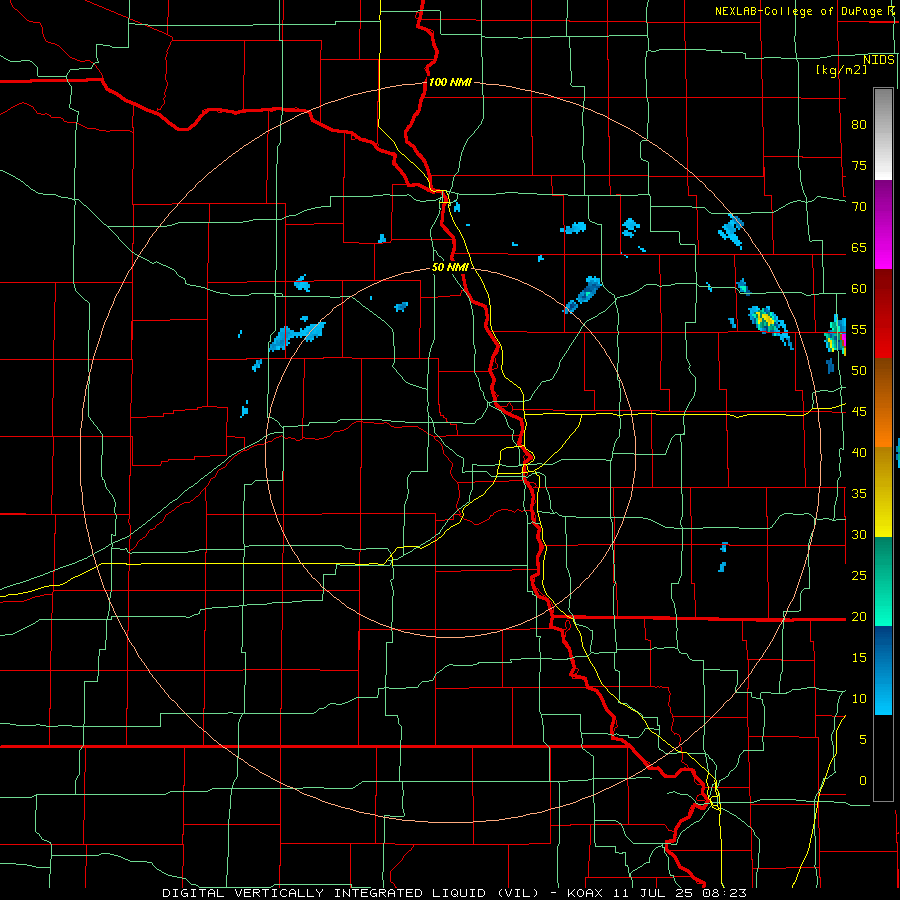Click the NEXLAB-College of DuPage label
Image resolution: width=900 pixels, height=900 pixels.
[x=800, y=11]
